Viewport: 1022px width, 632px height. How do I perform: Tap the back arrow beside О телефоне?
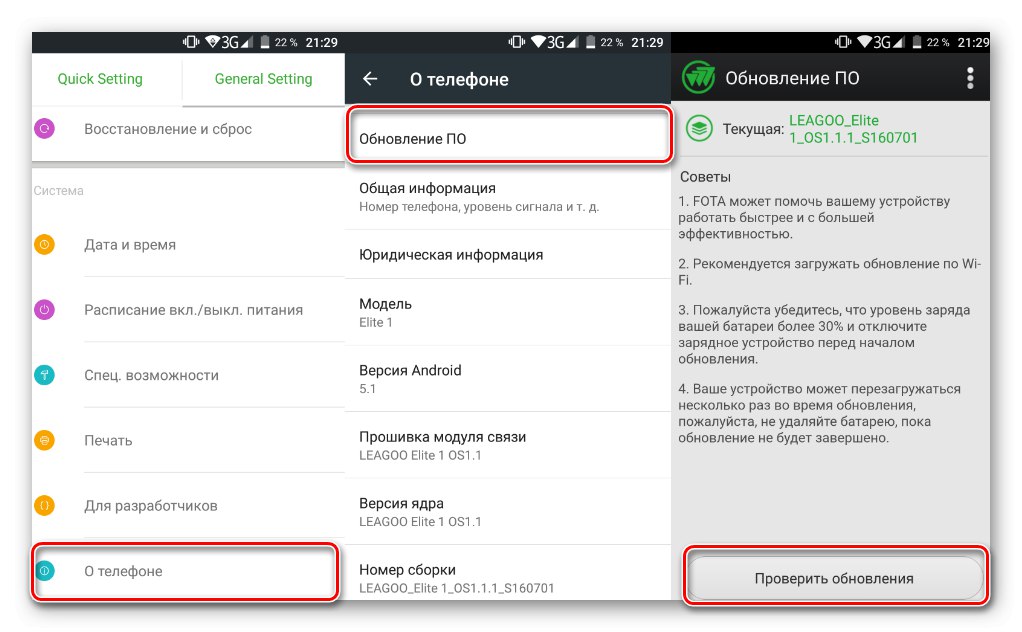click(x=370, y=79)
